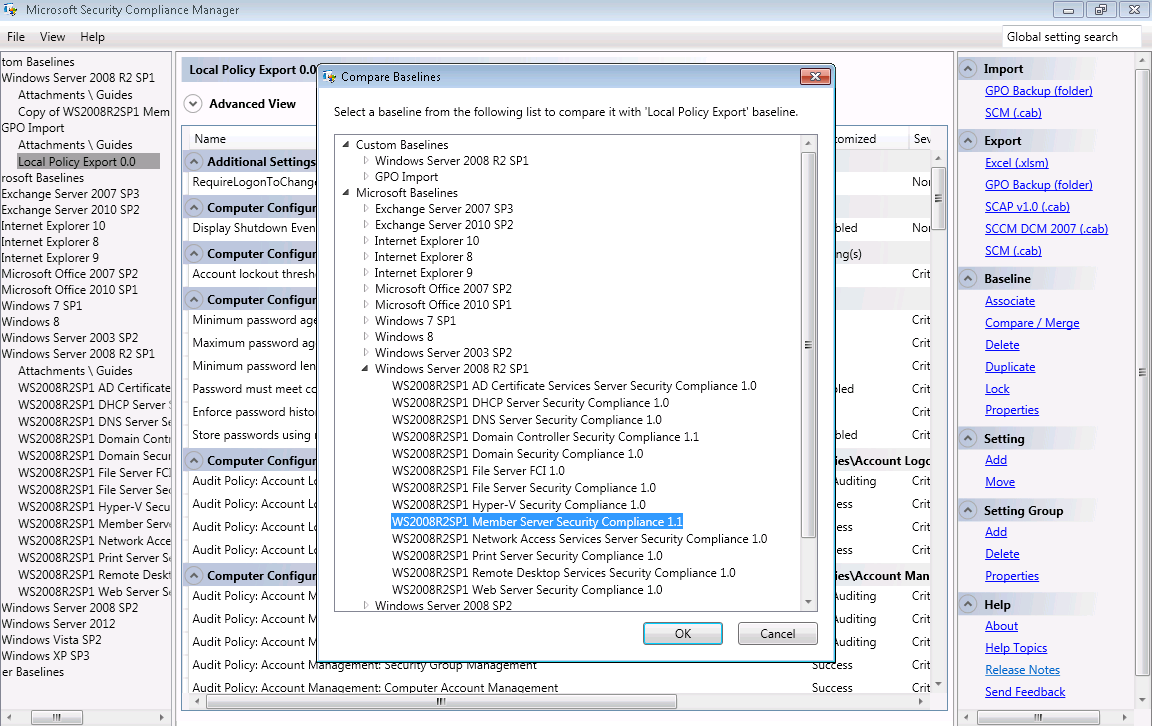Viewport: 1152px width, 726px height.
Task: Collapse the Additional Settings group
Action: pyautogui.click(x=194, y=162)
